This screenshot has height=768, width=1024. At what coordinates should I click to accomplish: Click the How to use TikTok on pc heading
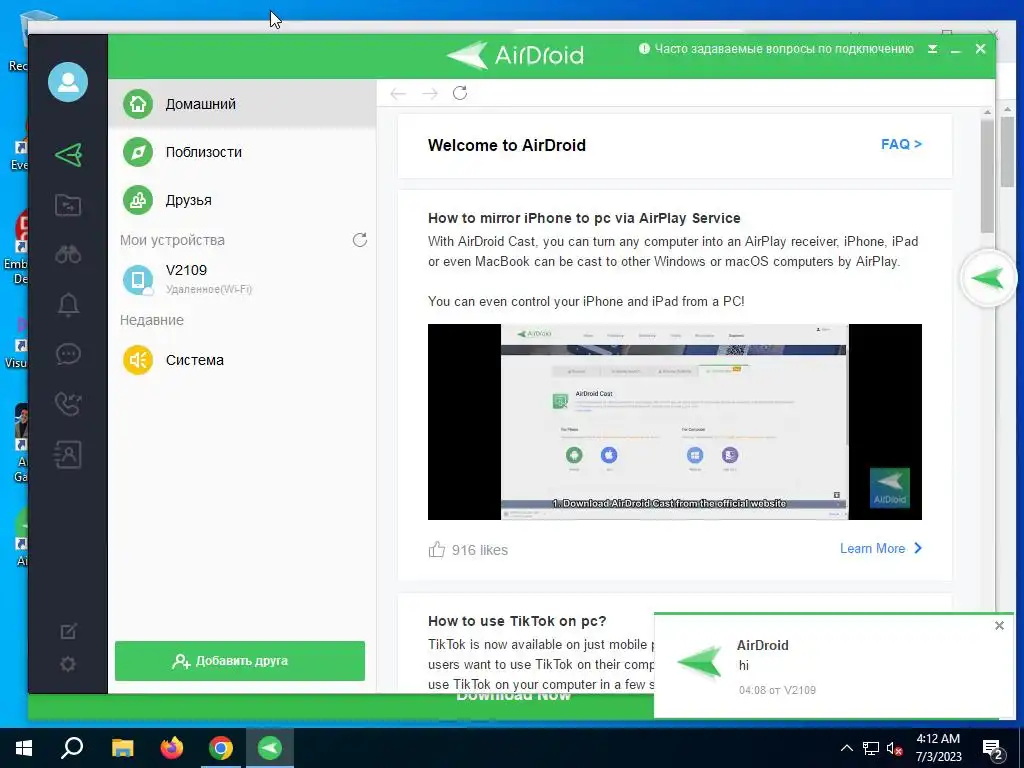517,621
